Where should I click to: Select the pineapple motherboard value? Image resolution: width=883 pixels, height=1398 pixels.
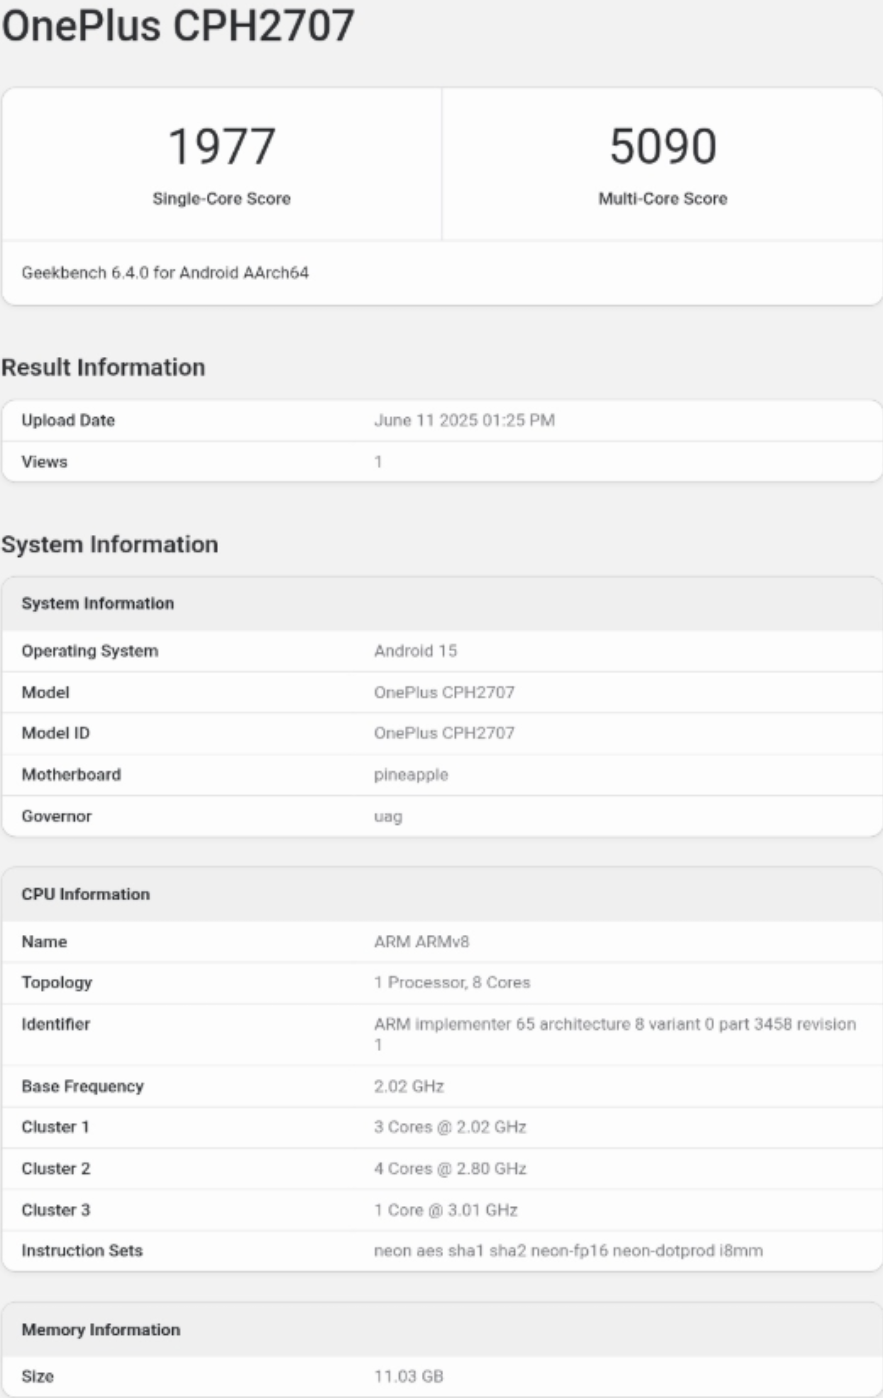click(411, 774)
